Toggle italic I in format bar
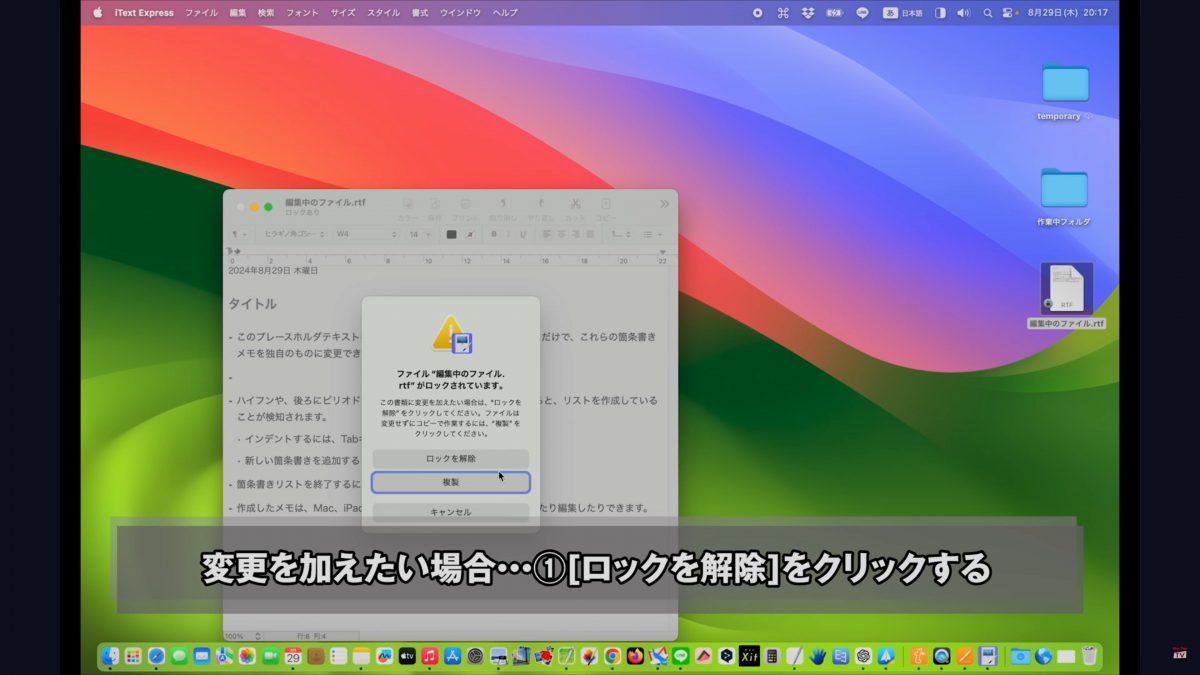The width and height of the screenshot is (1200, 675). (507, 234)
